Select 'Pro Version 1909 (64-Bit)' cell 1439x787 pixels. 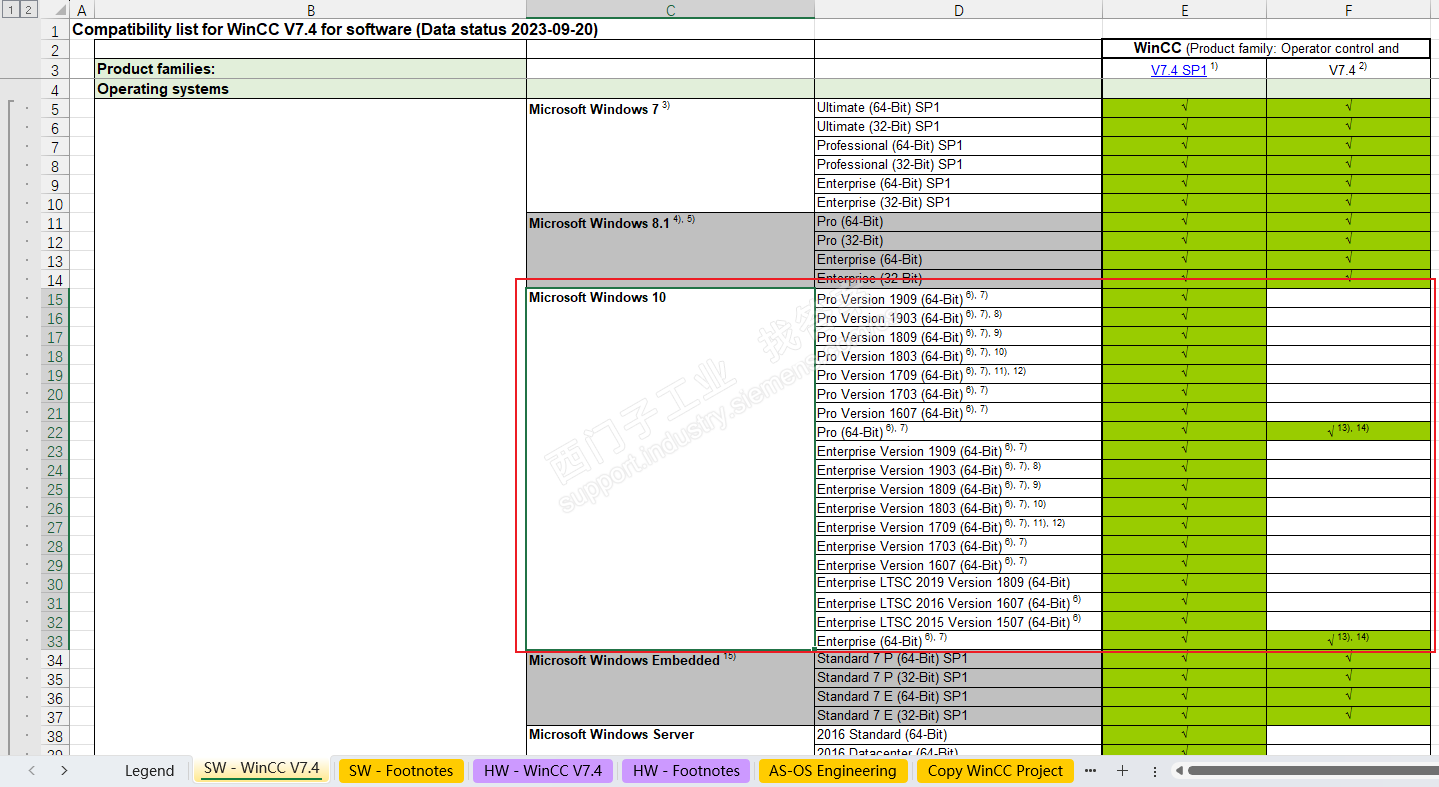[958, 298]
